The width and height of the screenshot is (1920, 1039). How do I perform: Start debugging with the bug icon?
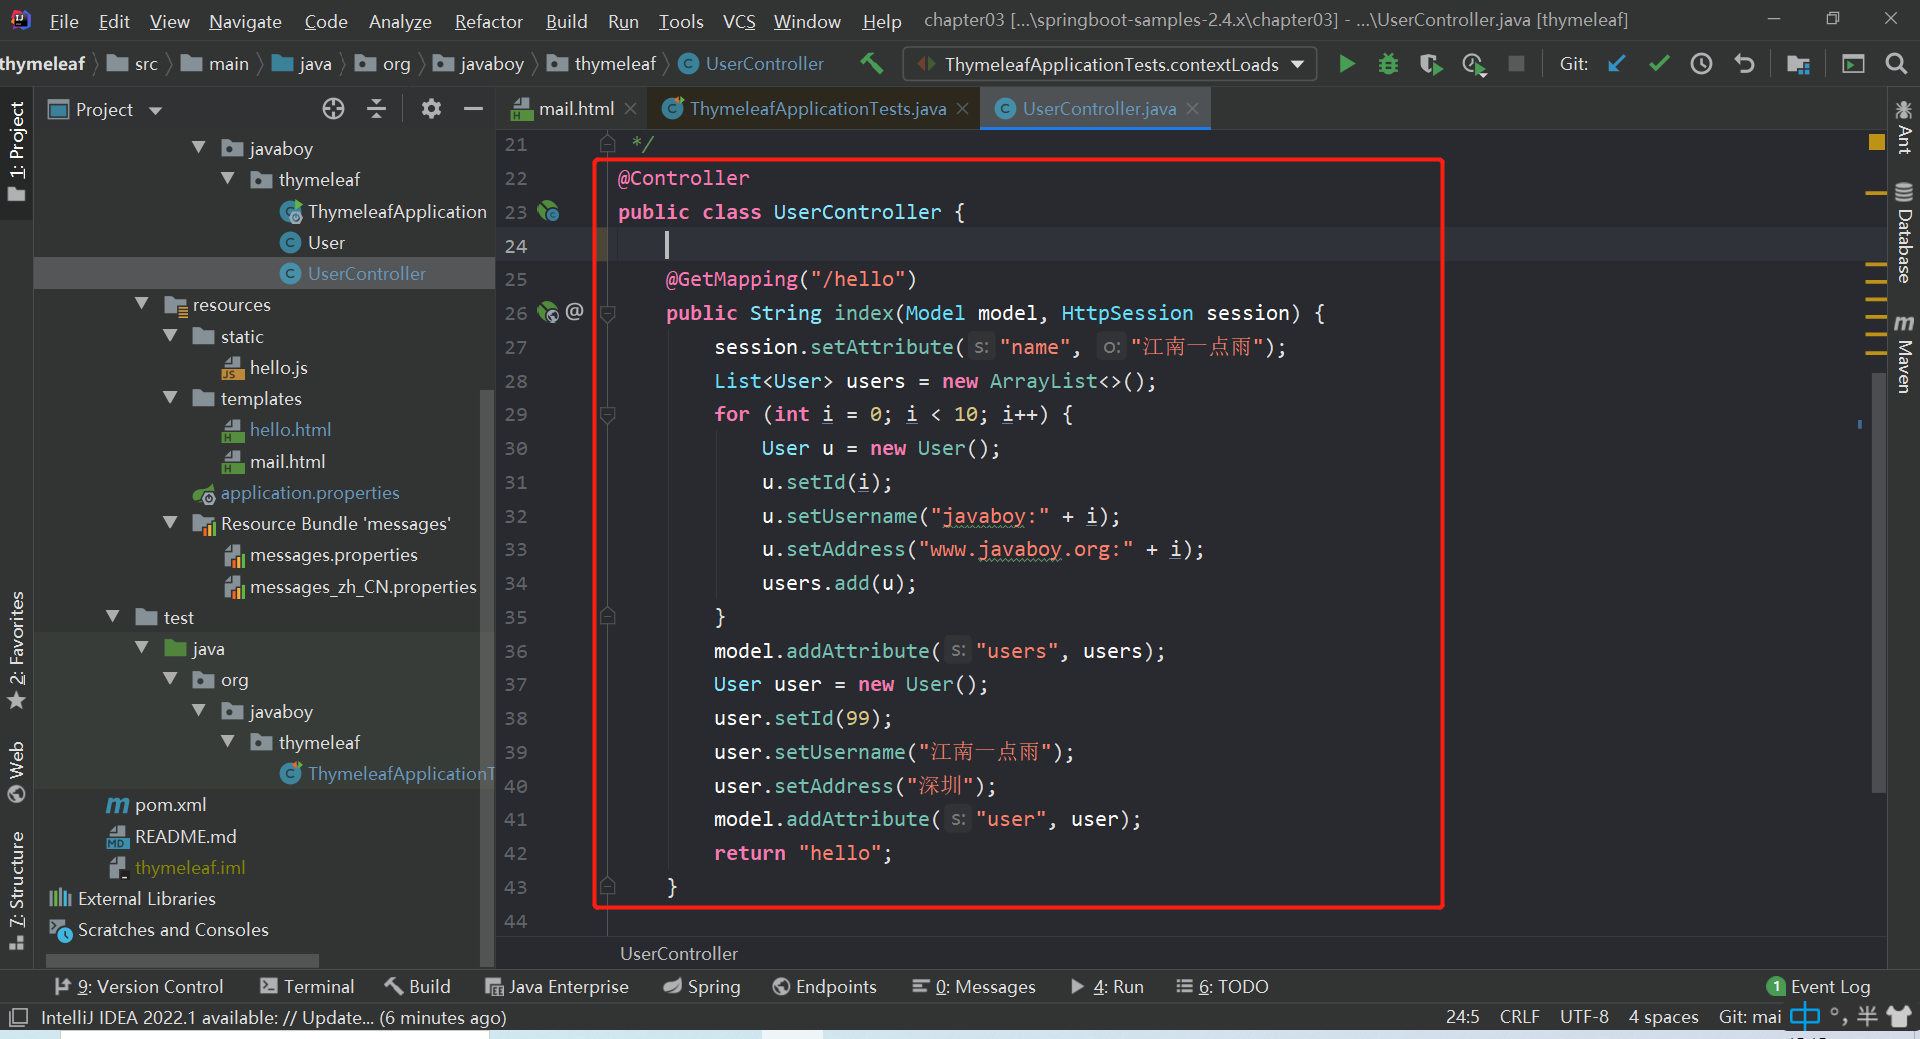tap(1388, 64)
